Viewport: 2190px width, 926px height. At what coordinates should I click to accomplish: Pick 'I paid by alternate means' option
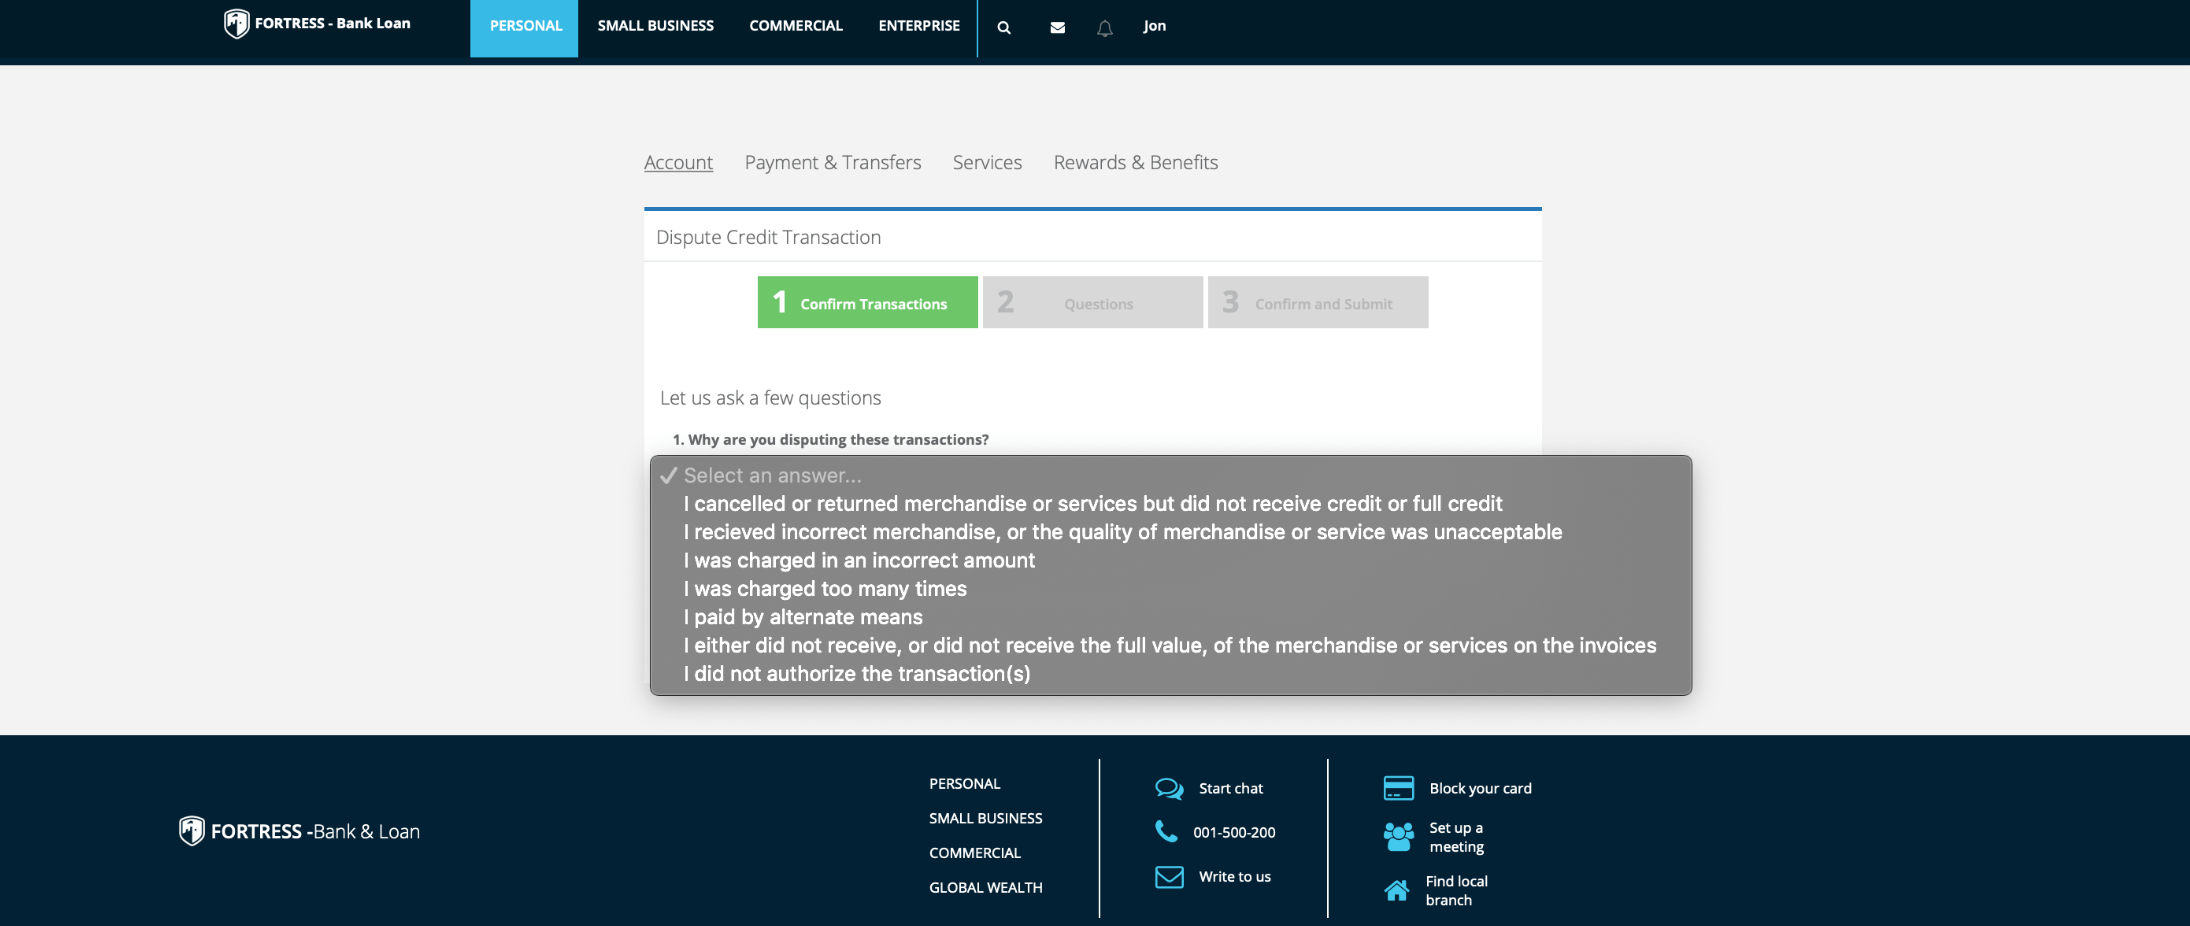pos(1171,617)
